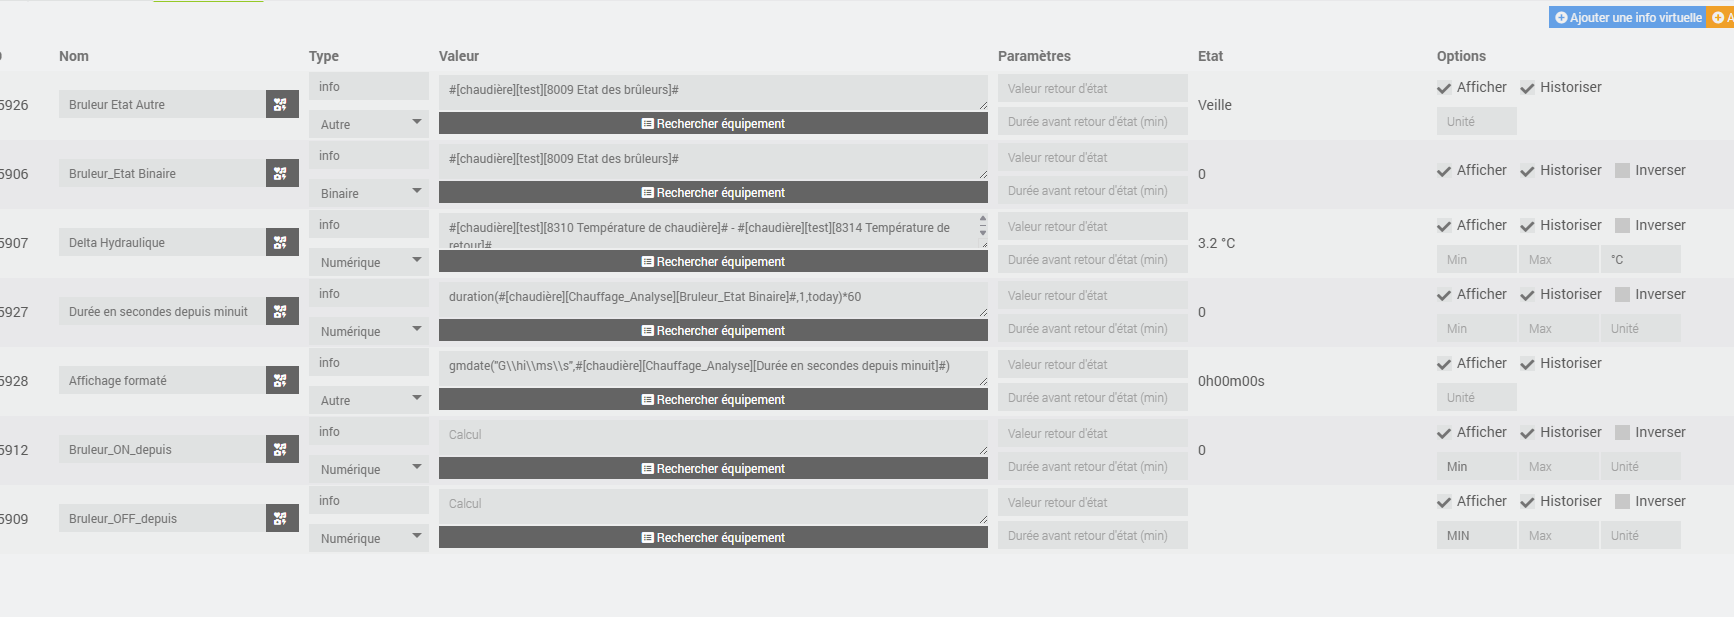
Task: Click Rechercher équipement for Affichage formaté
Action: 713,399
